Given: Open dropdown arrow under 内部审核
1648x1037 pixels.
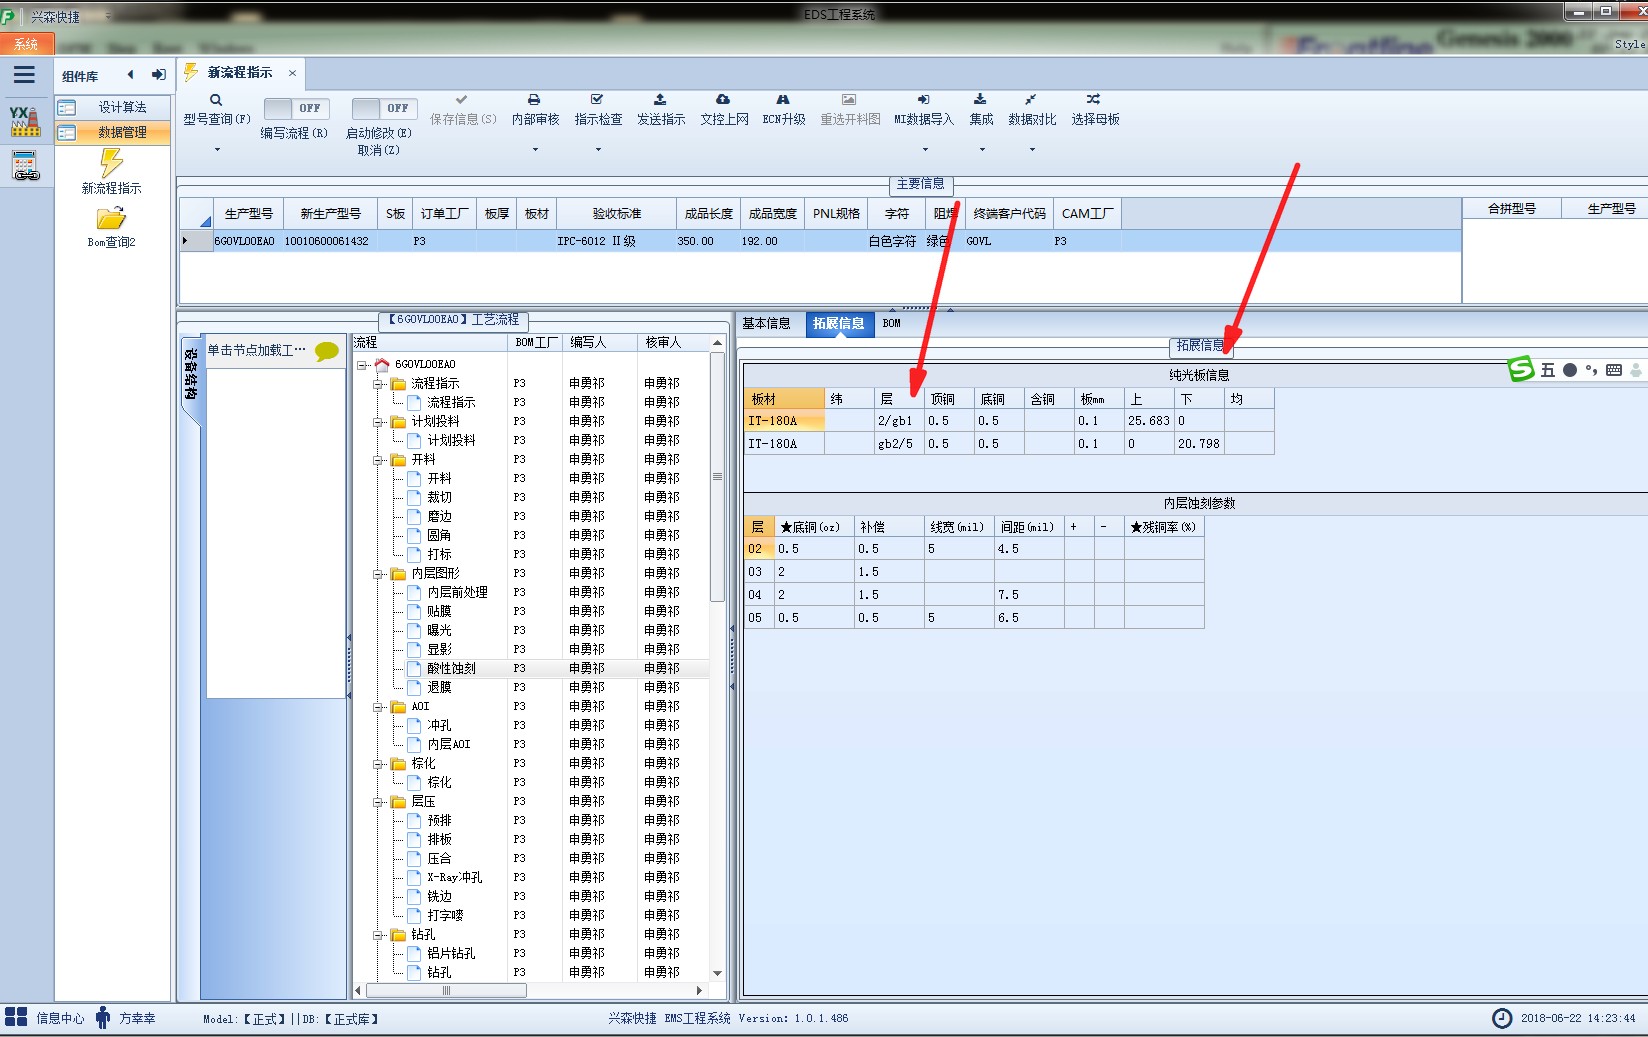Looking at the screenshot, I should (535, 149).
